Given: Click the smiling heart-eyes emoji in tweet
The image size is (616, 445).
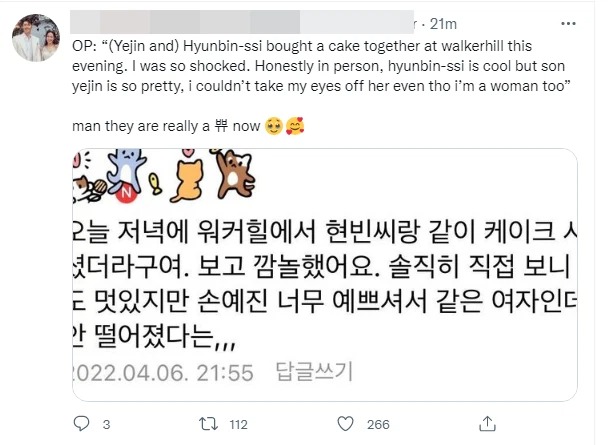Looking at the screenshot, I should pos(268,127).
